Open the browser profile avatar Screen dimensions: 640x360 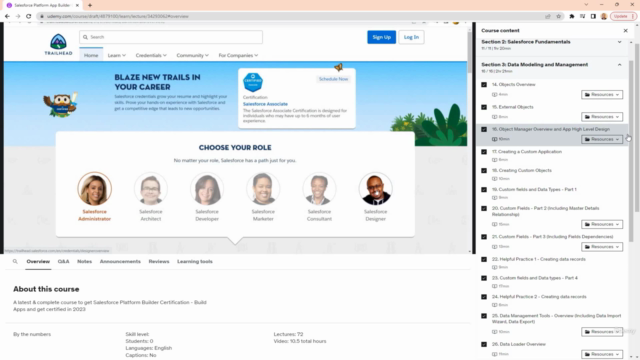coord(604,16)
